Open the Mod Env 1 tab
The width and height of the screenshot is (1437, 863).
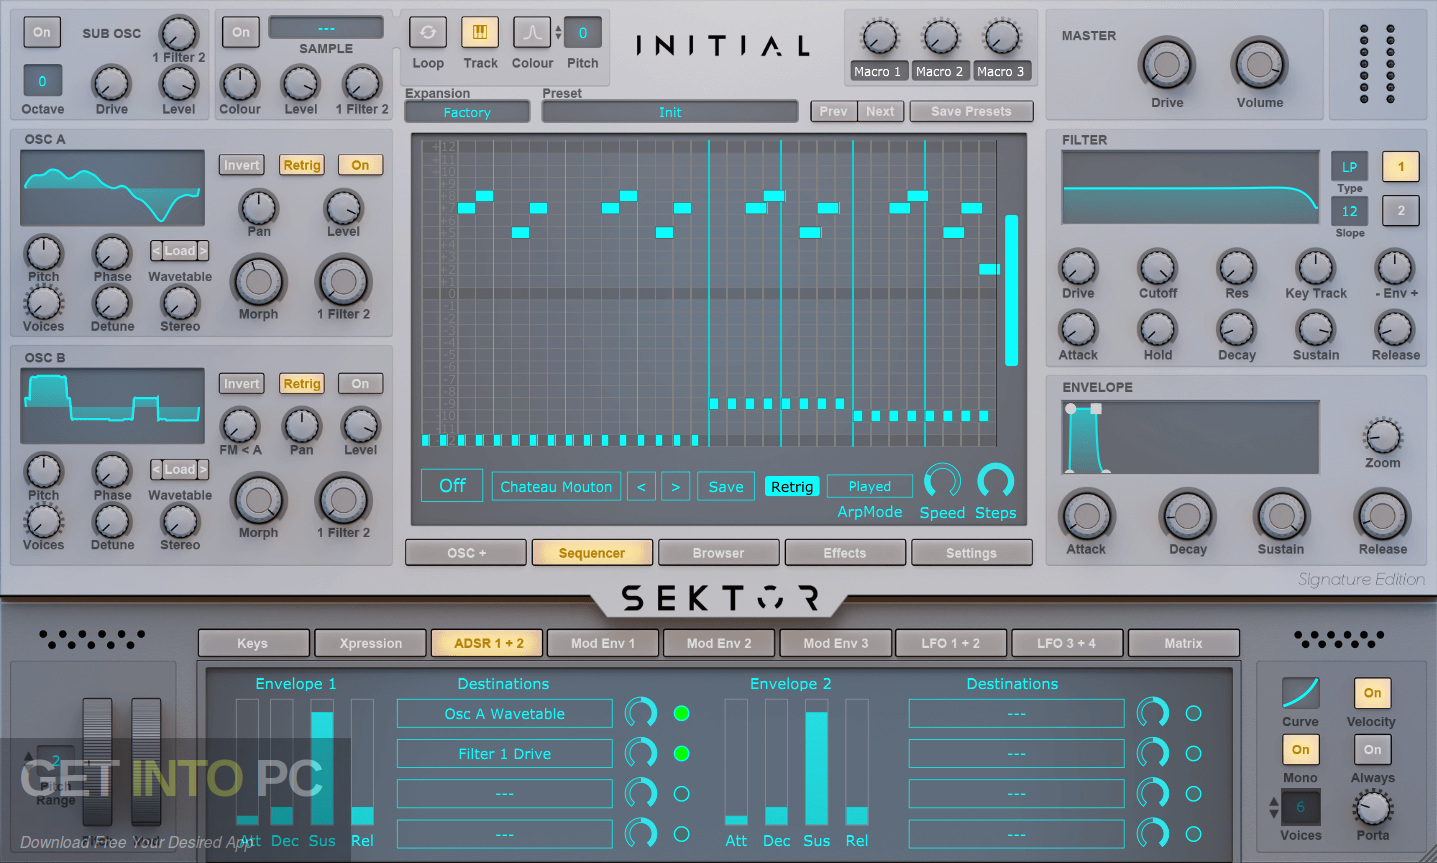coord(602,643)
